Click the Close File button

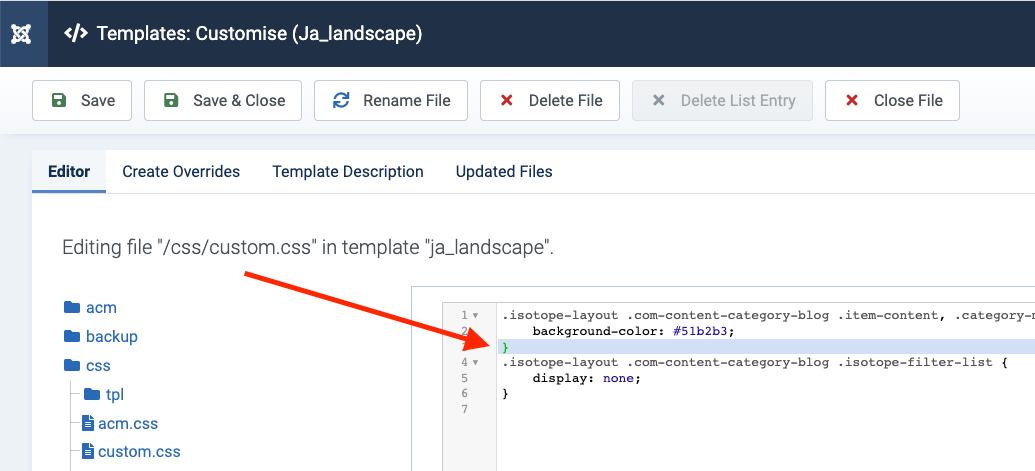pos(892,100)
